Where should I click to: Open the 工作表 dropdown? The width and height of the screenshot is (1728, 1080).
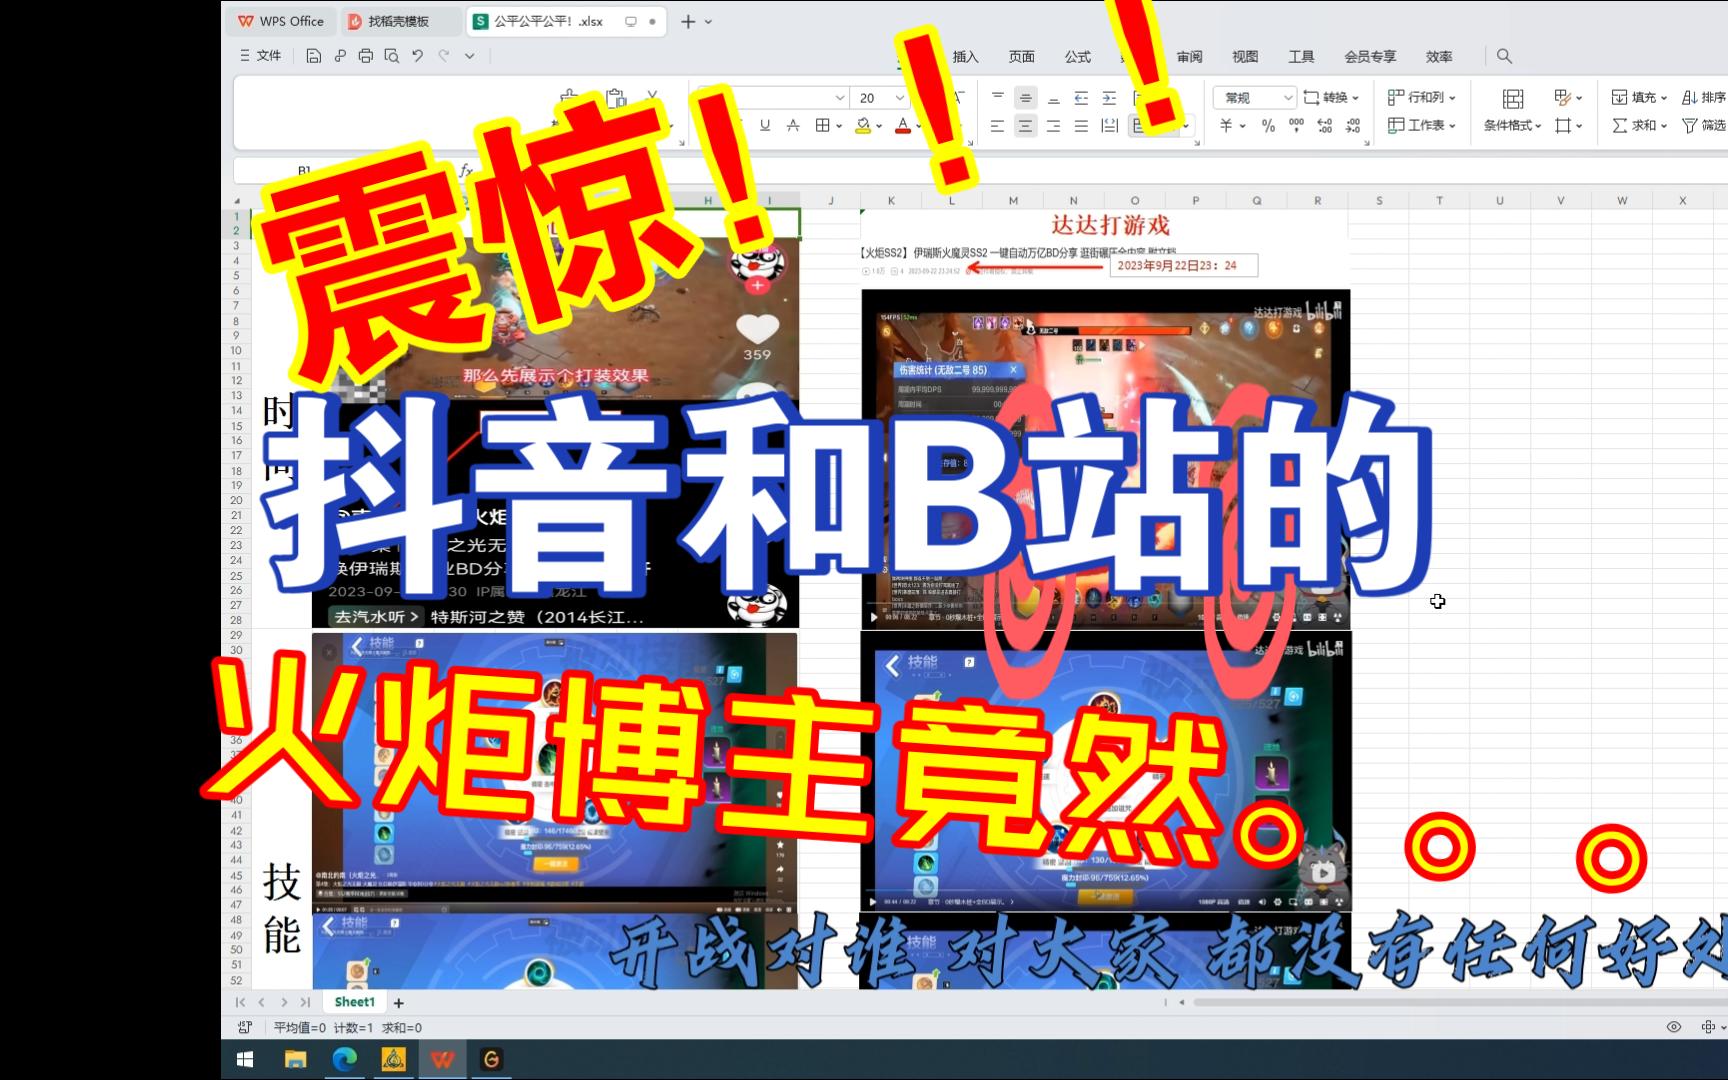[1422, 126]
